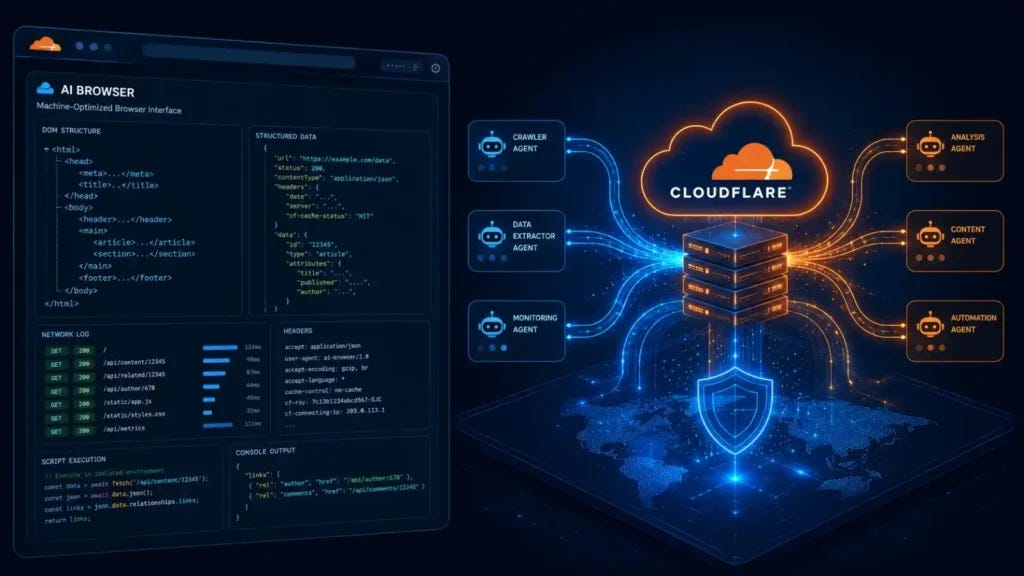Click the STRUCTURED DATA panel heading
Screen dimensions: 1024x576
click(286, 136)
